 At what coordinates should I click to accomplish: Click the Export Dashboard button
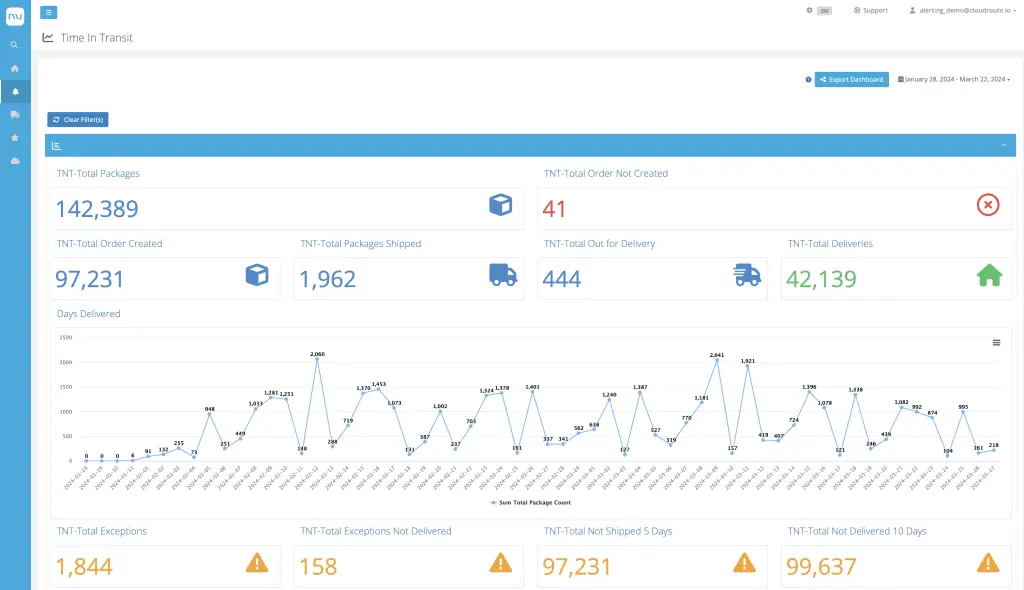point(851,79)
